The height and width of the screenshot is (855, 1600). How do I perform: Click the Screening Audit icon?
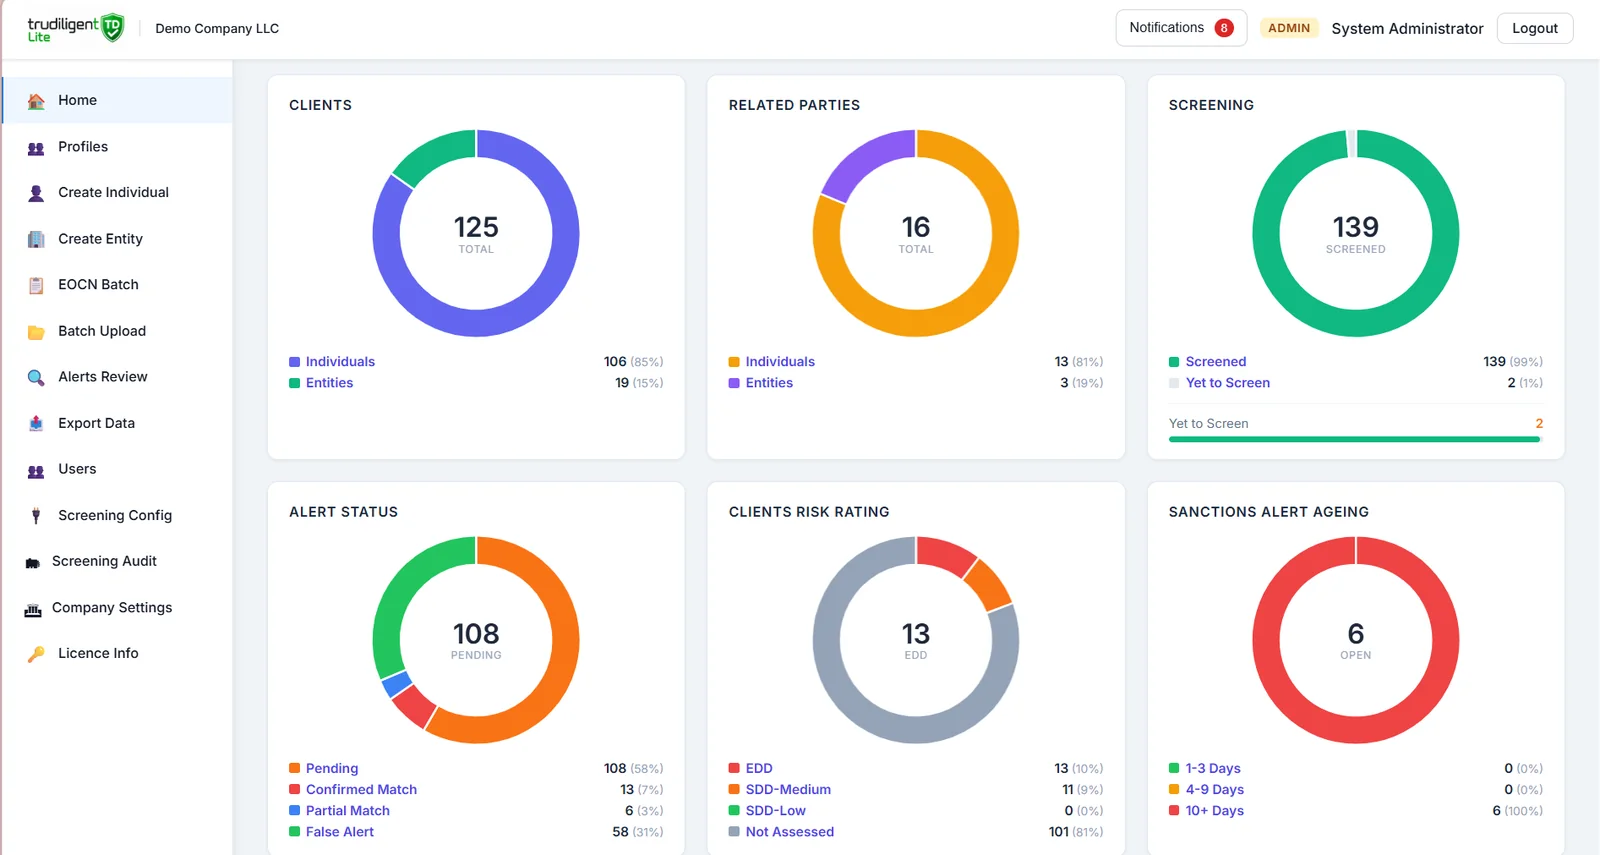coord(32,562)
